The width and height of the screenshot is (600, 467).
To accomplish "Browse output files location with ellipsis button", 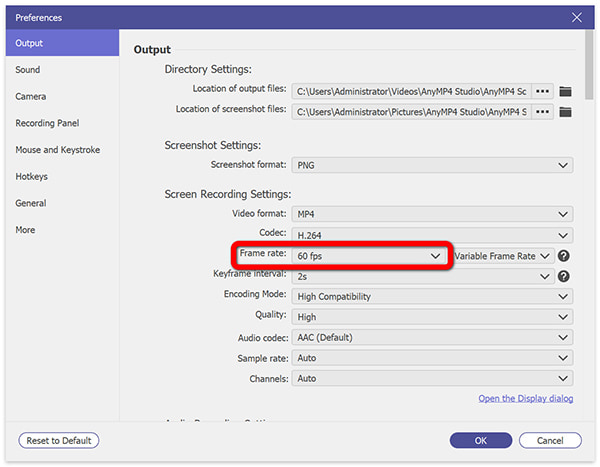I will coord(542,91).
